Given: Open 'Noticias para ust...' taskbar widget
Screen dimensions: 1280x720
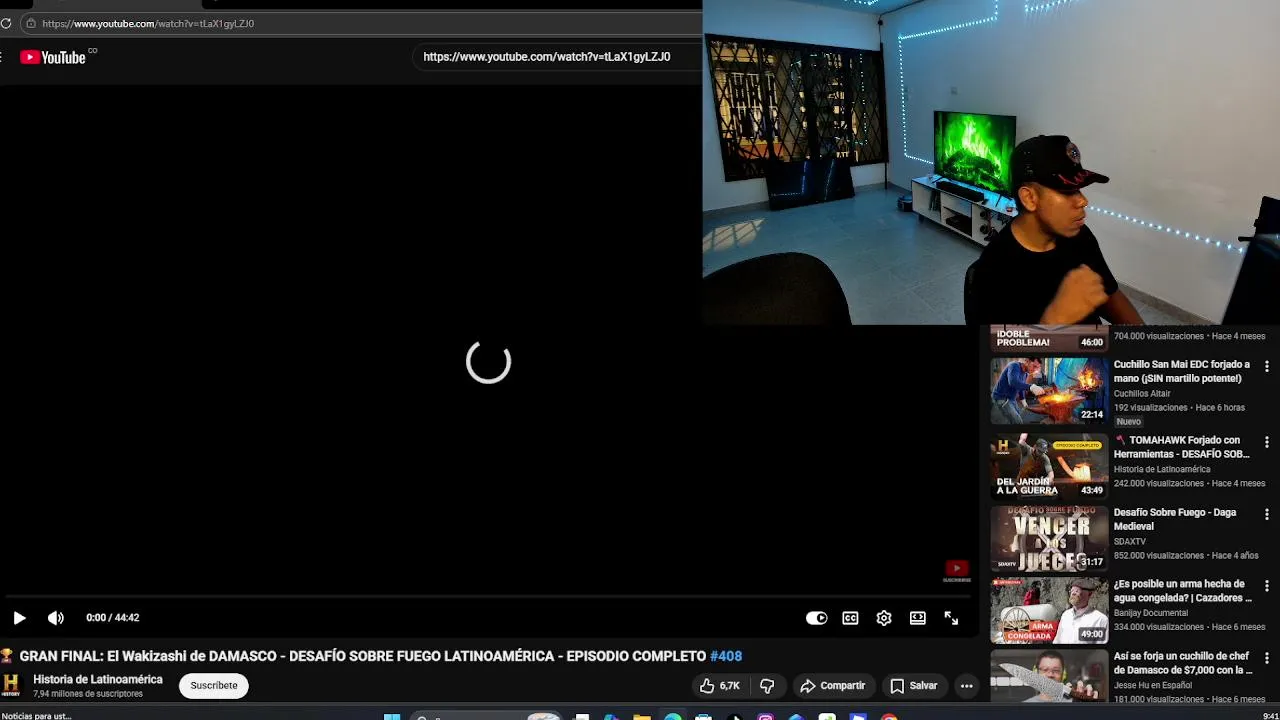Looking at the screenshot, I should [x=36, y=716].
